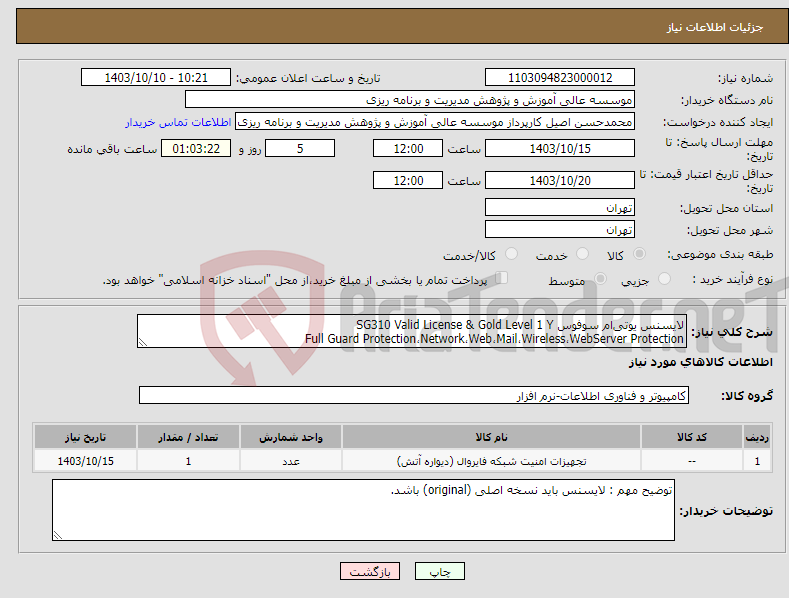Click the شرح کلی نیاز description textarea
This screenshot has width=789, height=598.
click(412, 331)
